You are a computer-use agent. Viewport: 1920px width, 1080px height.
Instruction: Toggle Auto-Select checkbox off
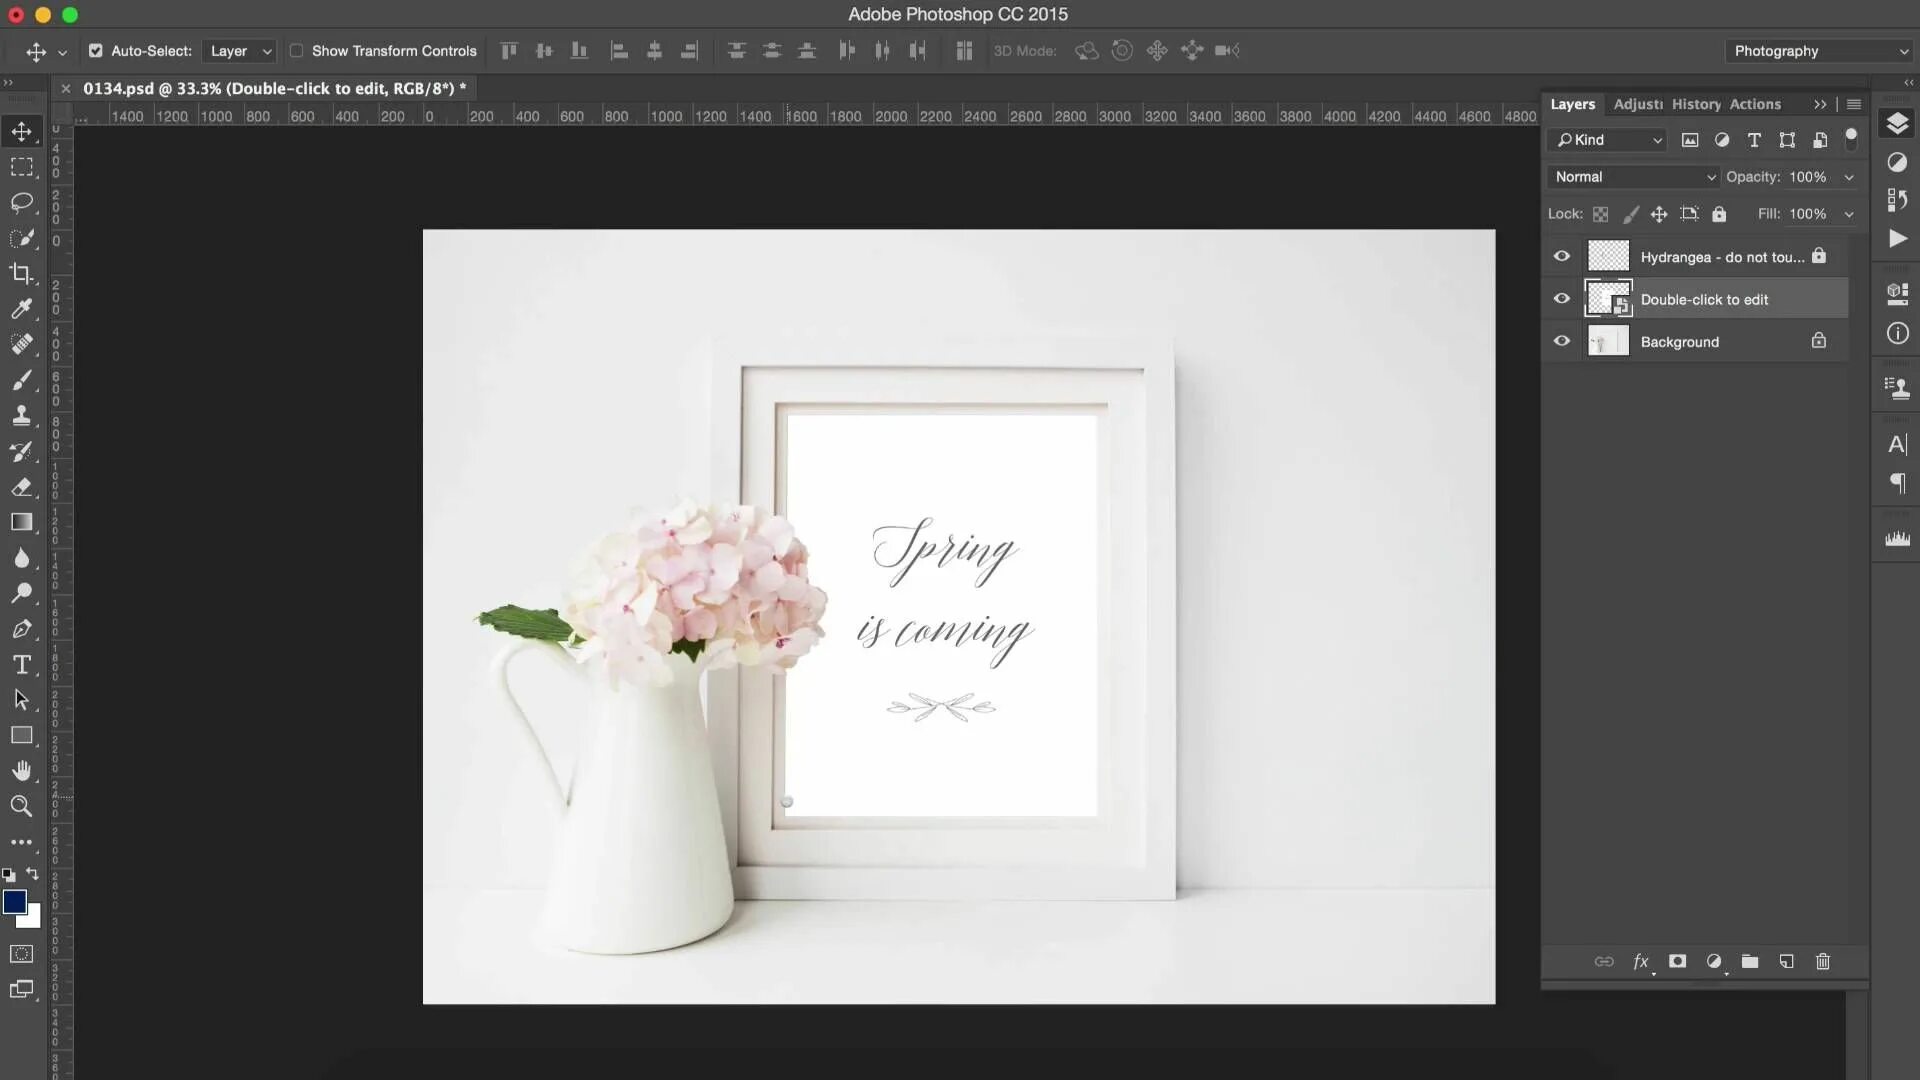(96, 51)
